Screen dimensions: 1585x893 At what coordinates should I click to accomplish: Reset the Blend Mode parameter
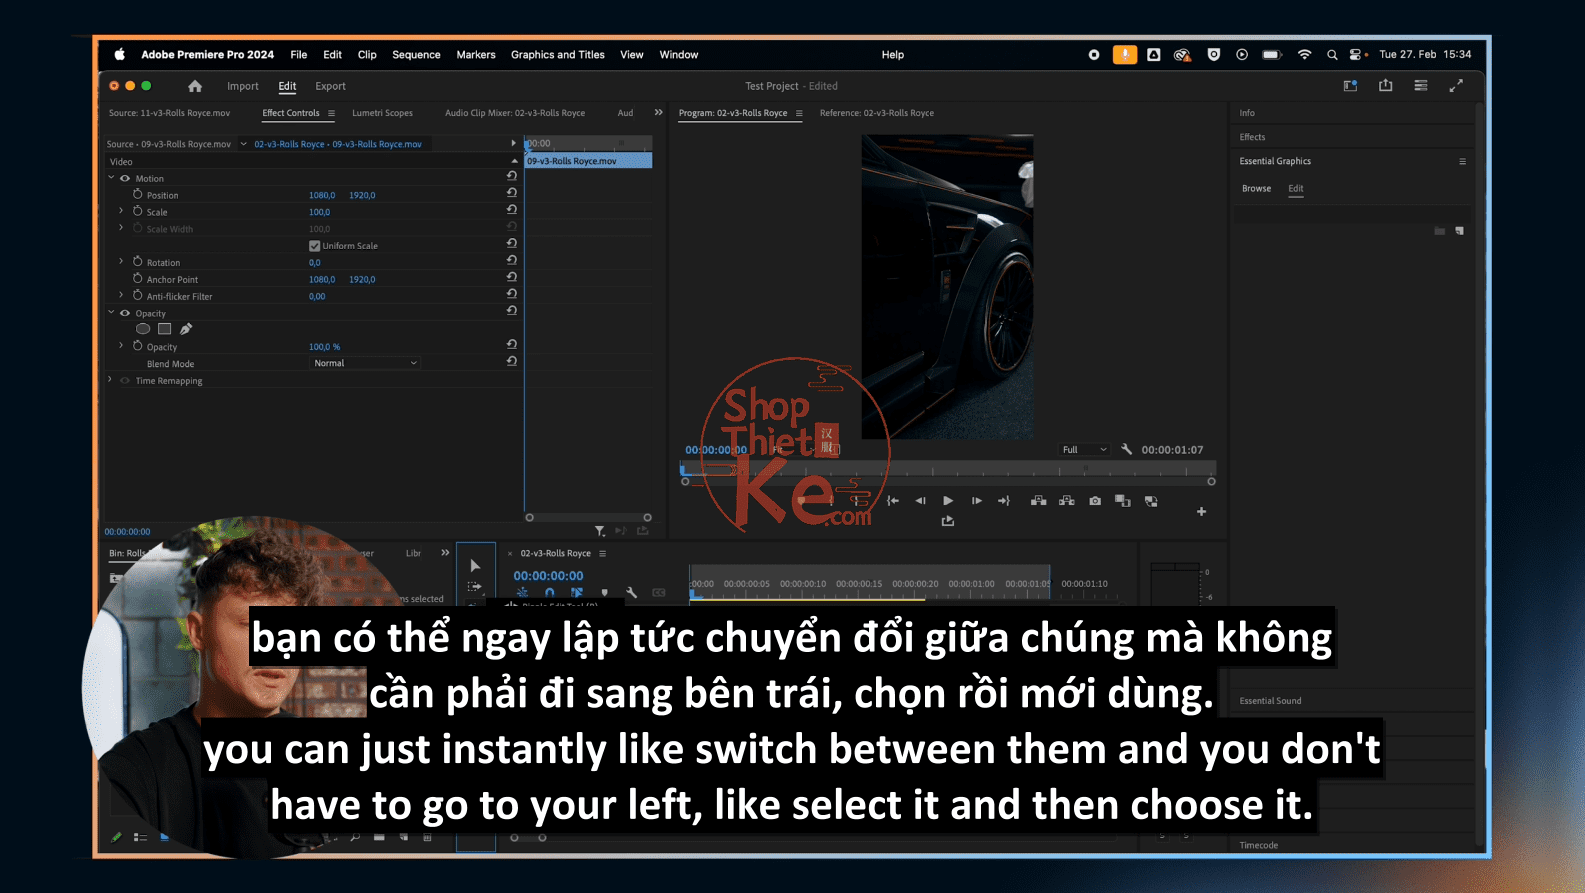click(512, 361)
